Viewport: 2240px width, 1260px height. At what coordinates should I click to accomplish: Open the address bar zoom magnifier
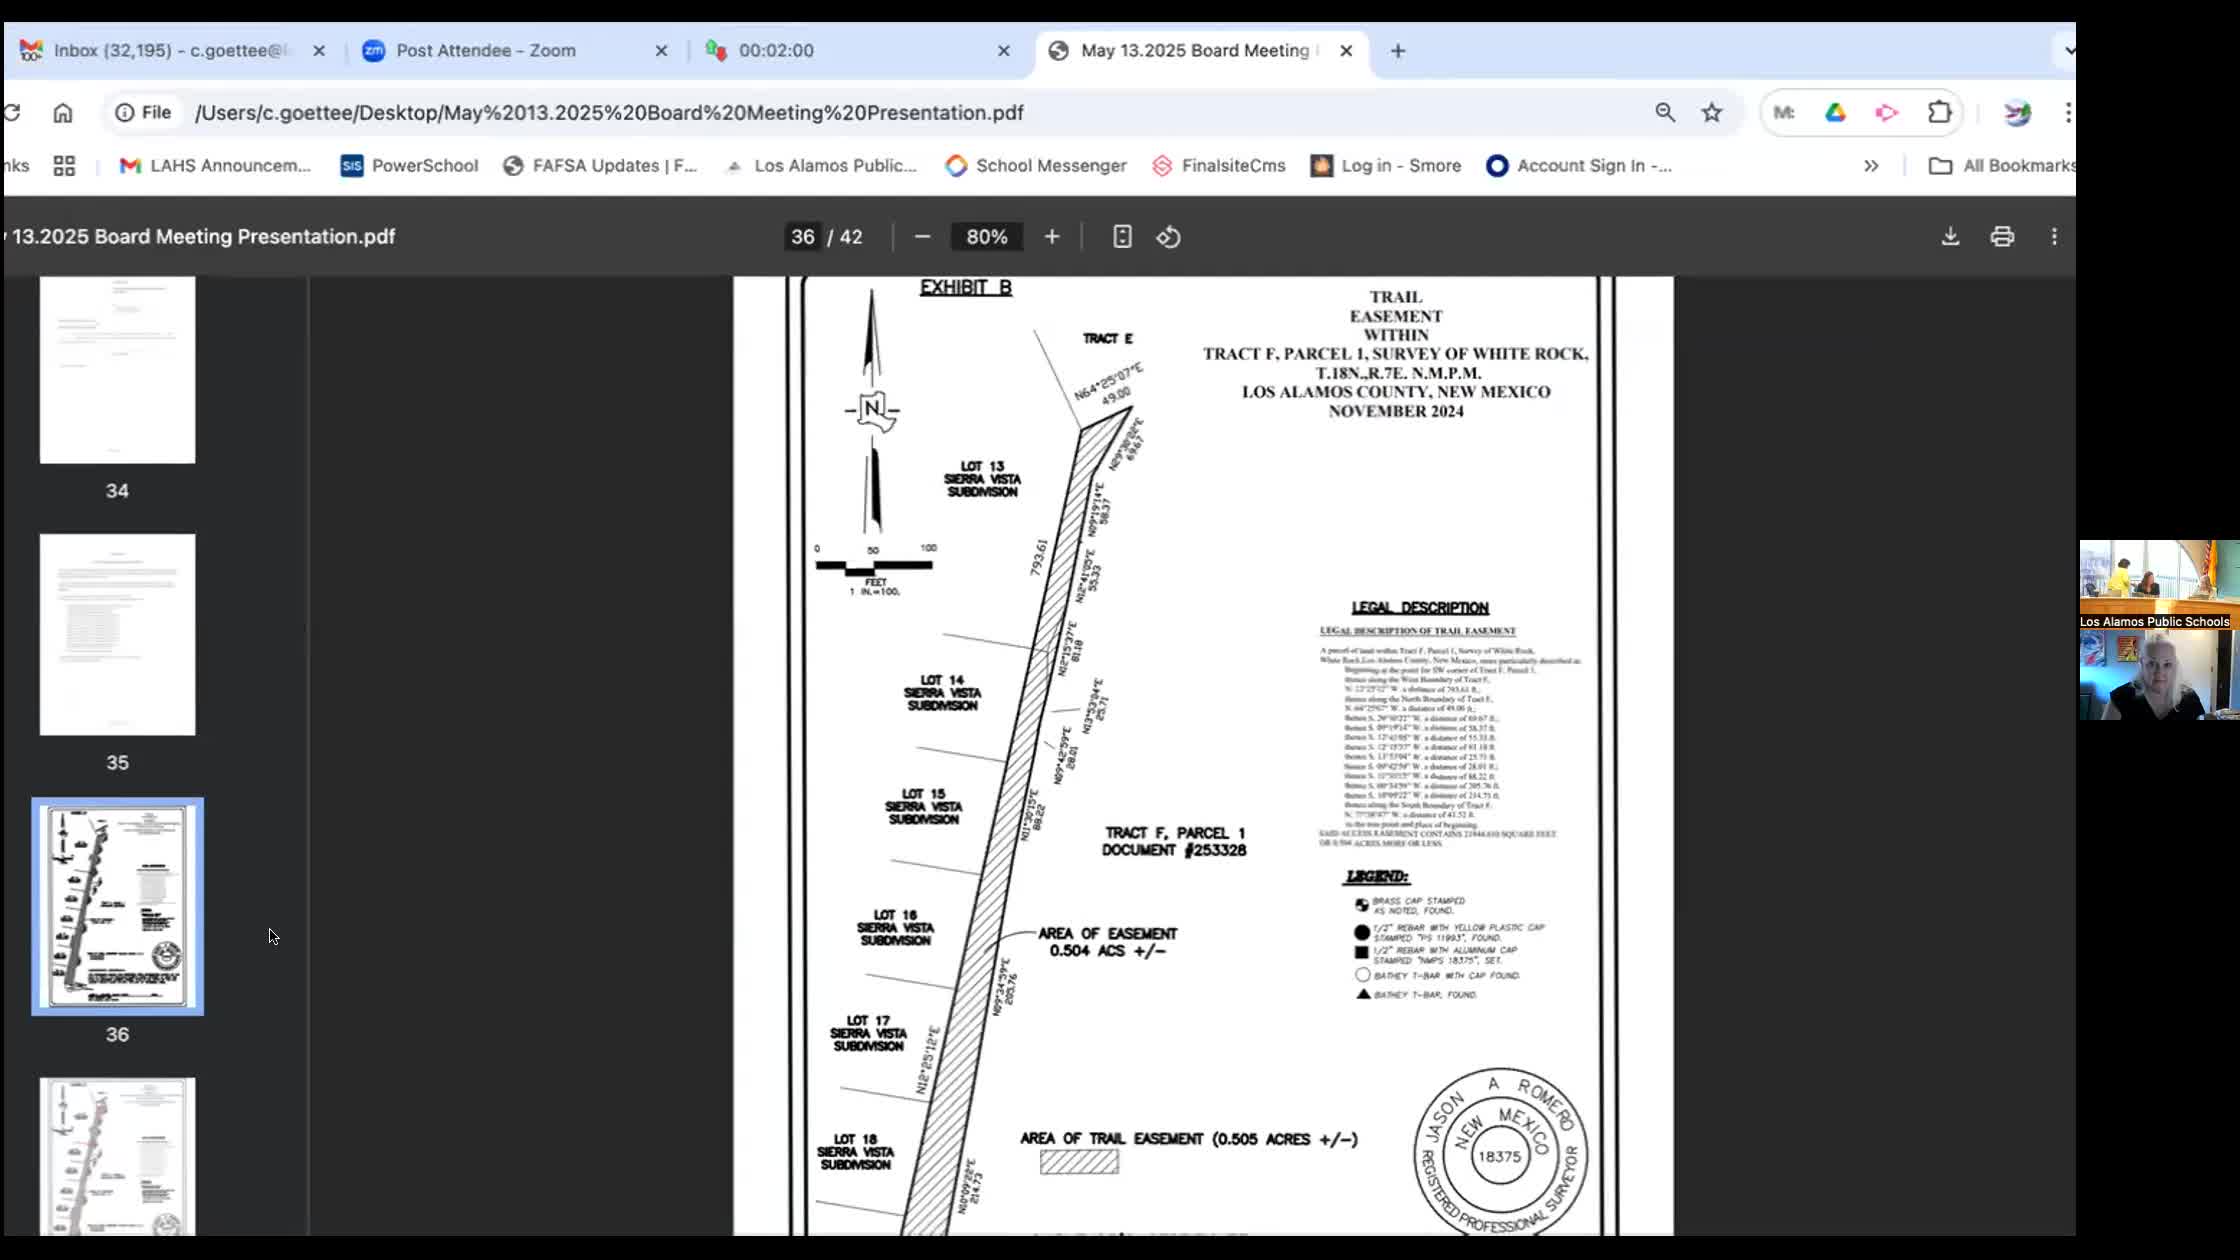[x=1665, y=113]
